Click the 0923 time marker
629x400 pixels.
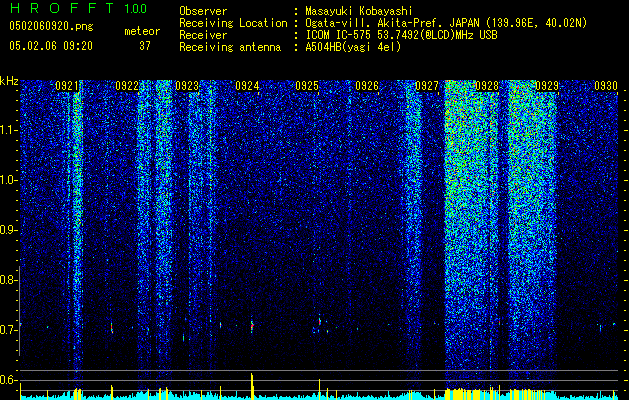[187, 86]
